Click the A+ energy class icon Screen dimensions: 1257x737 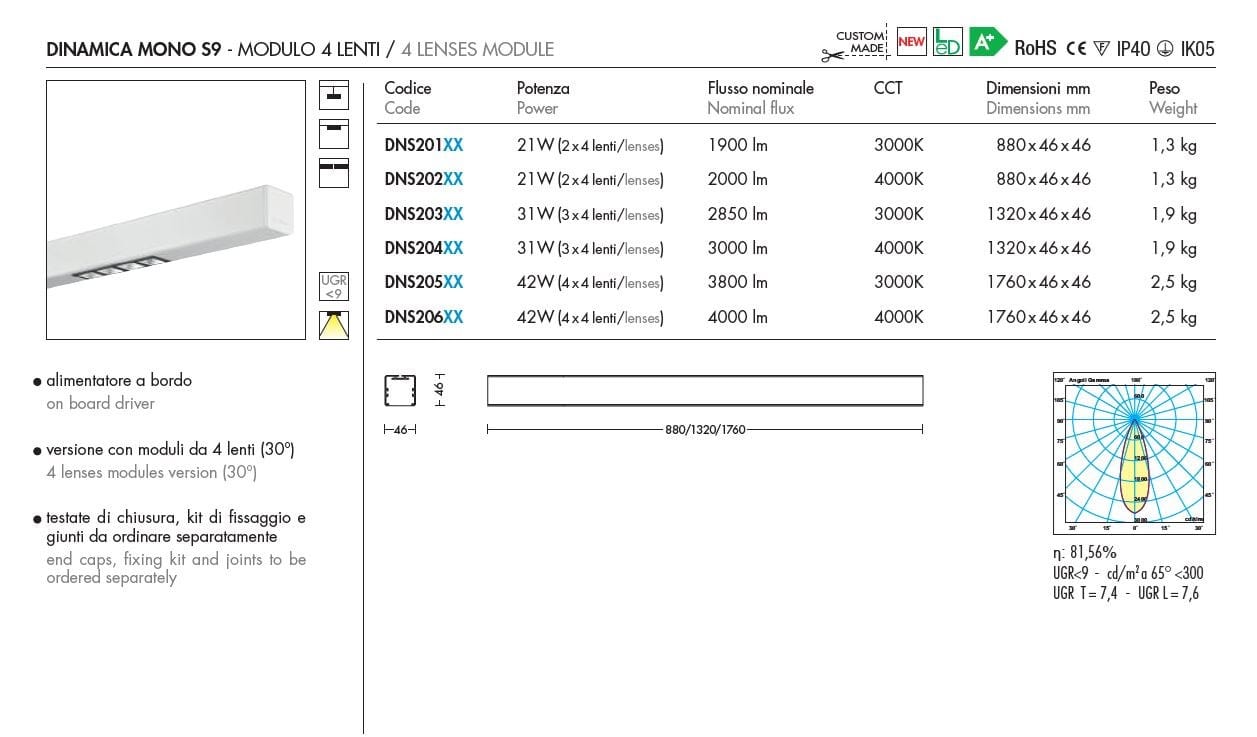click(x=987, y=42)
